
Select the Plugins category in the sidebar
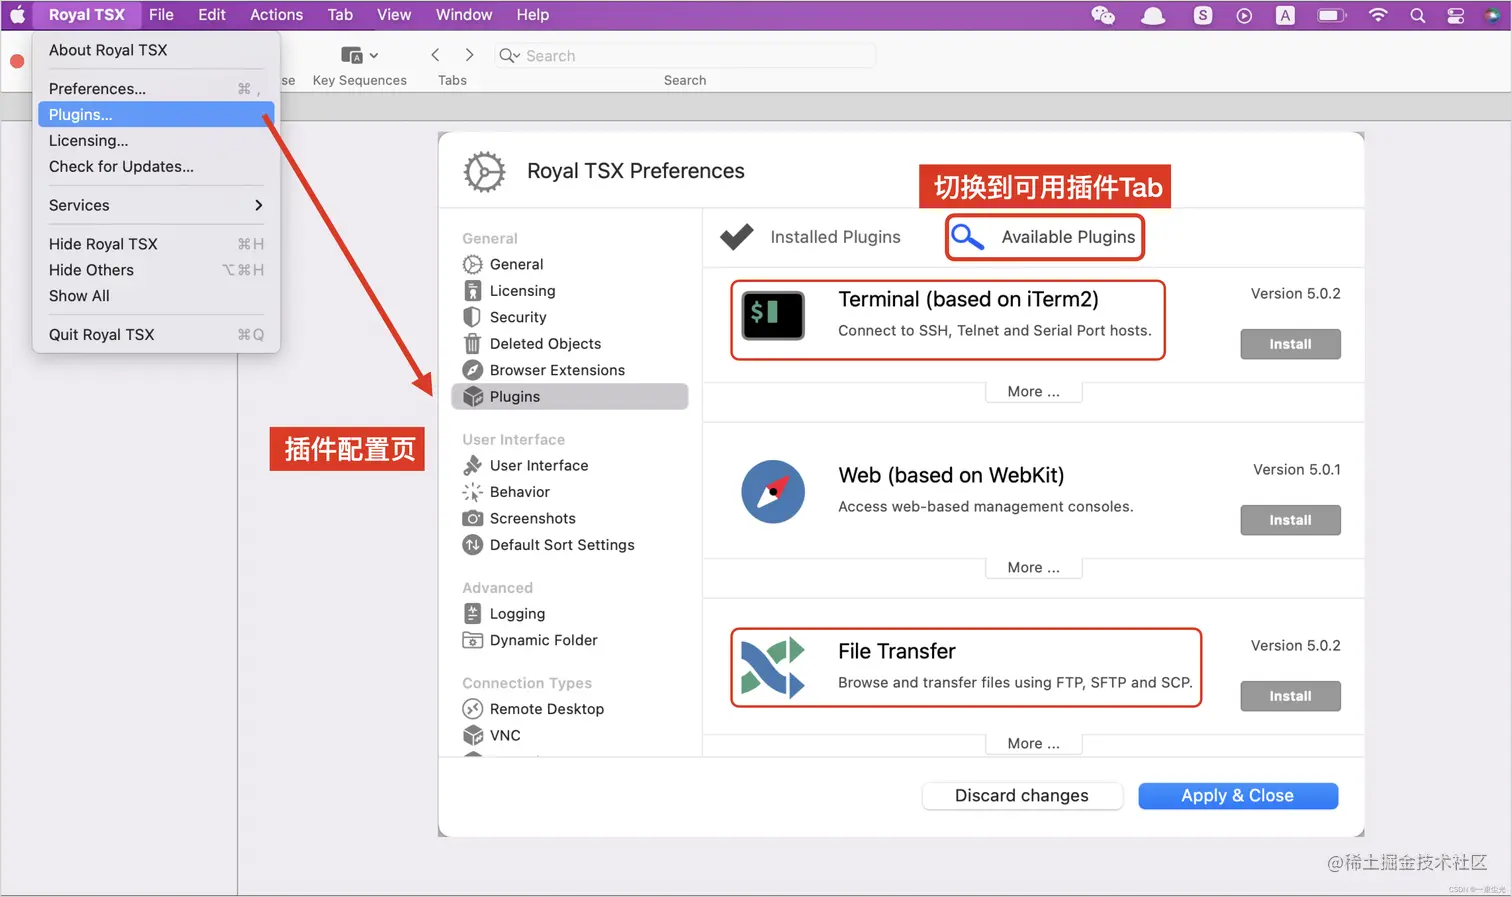pos(514,396)
